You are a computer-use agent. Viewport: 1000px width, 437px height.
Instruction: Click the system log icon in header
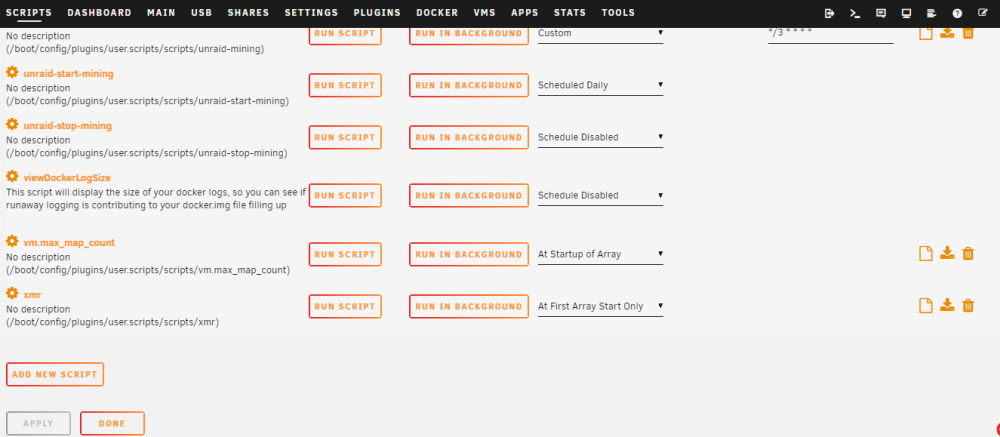pos(931,13)
